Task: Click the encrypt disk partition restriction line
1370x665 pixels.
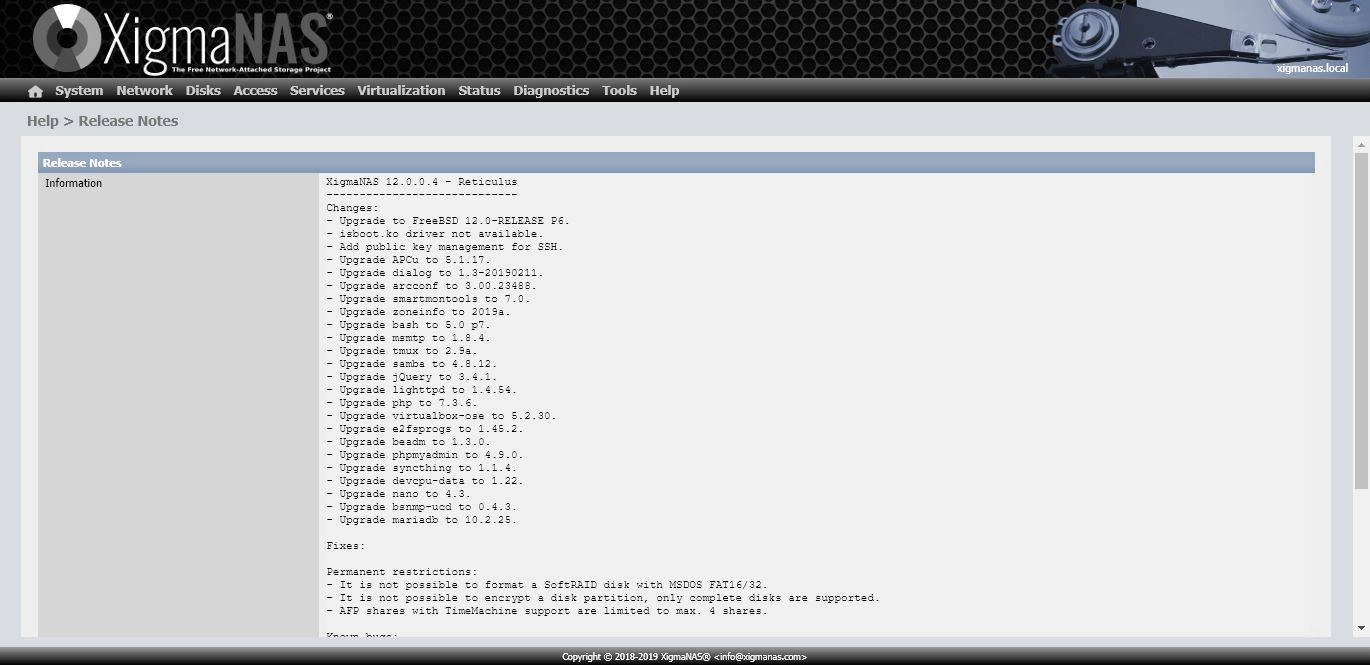Action: [x=603, y=598]
